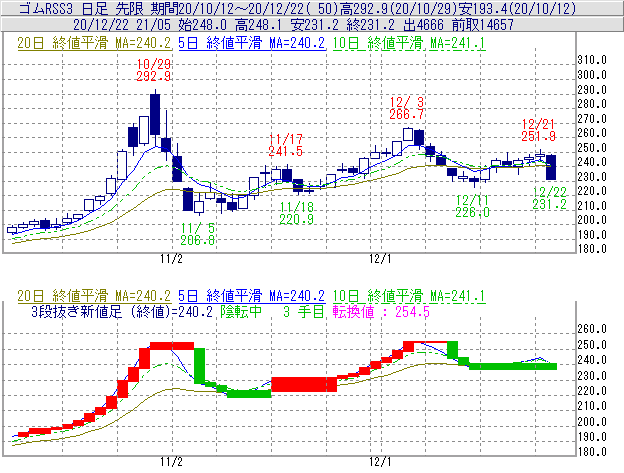
Task: Select the period low 安193.4(20/10/12) in header
Action: click(x=515, y=8)
